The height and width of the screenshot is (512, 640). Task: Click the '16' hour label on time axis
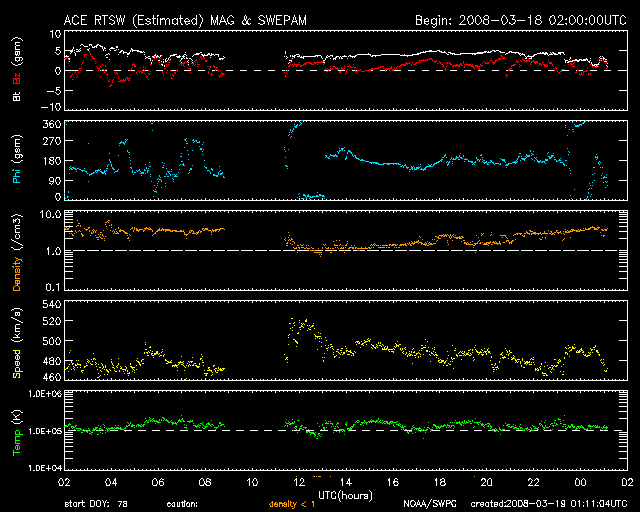click(393, 482)
